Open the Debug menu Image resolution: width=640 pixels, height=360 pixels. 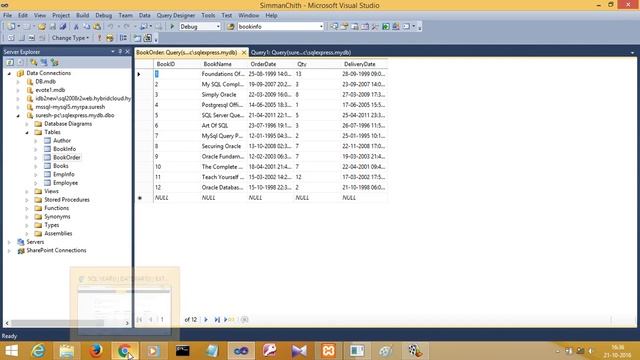click(x=104, y=16)
